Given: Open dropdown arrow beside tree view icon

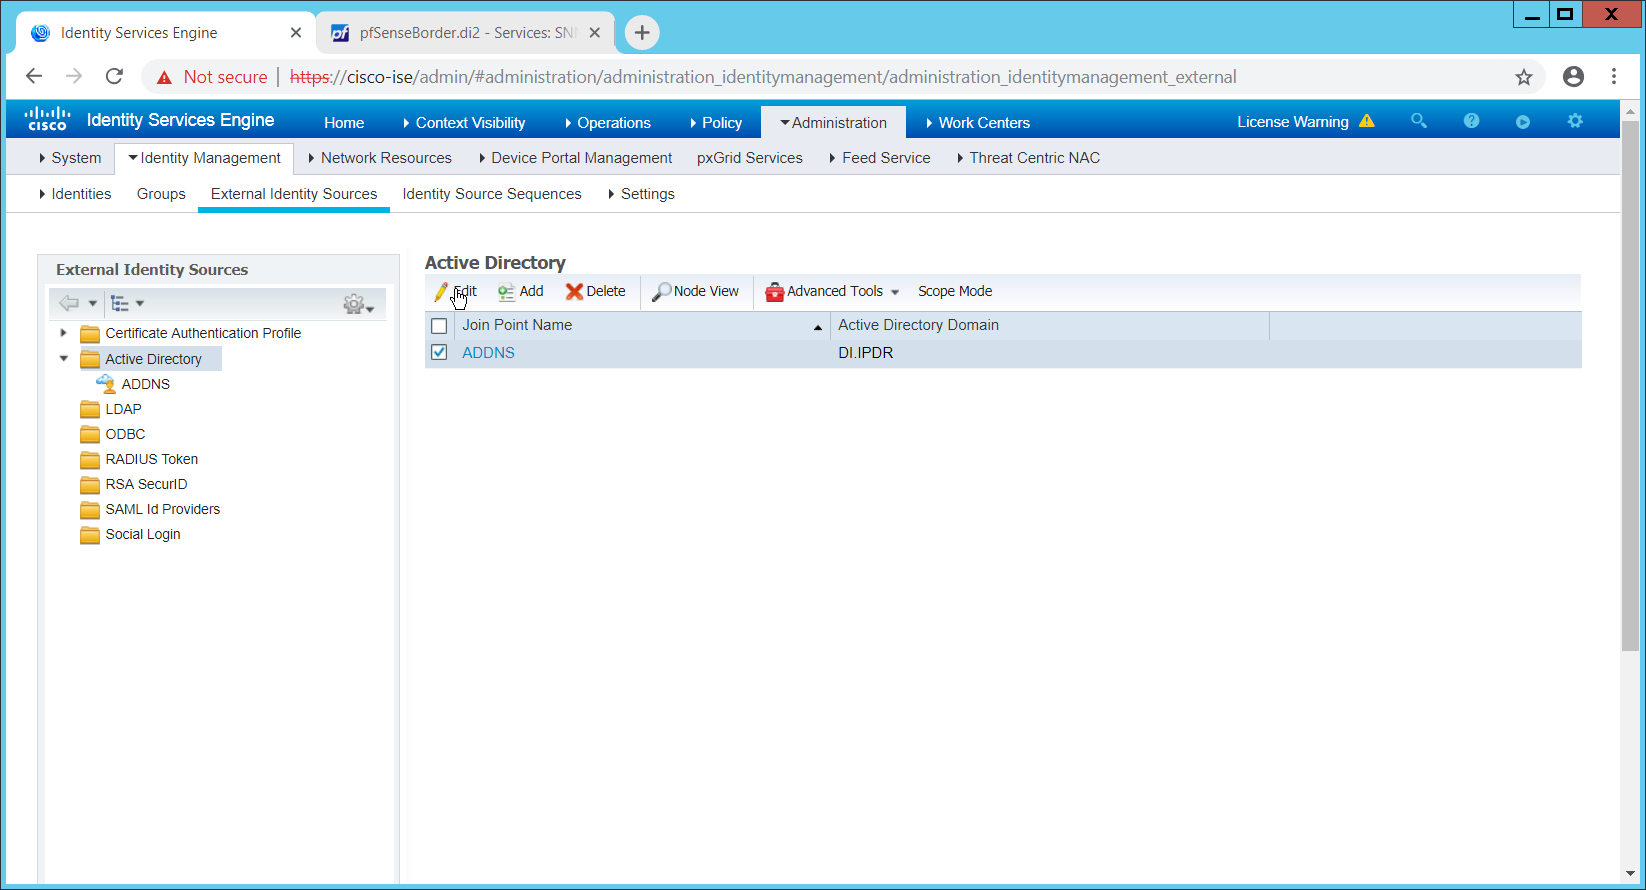Looking at the screenshot, I should tap(140, 303).
